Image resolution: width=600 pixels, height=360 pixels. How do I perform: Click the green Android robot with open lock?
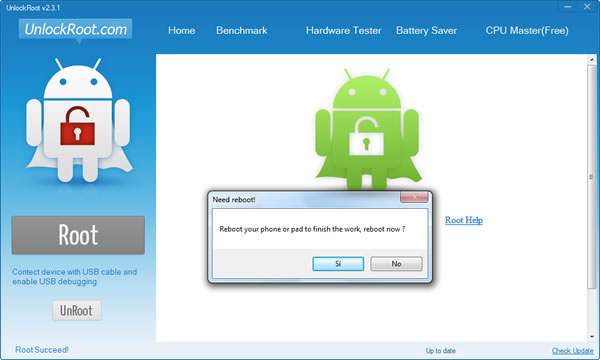pos(367,129)
